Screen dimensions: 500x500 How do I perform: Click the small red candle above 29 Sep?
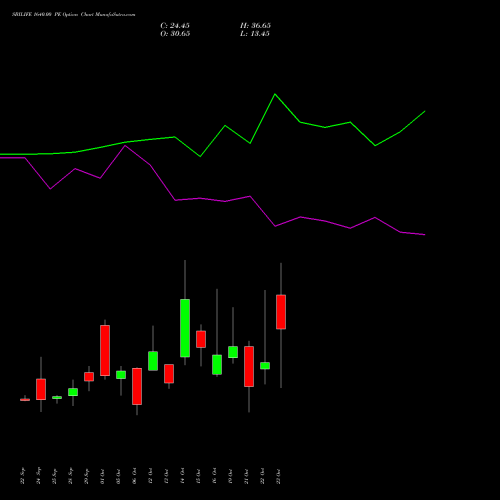pyautogui.click(x=89, y=377)
